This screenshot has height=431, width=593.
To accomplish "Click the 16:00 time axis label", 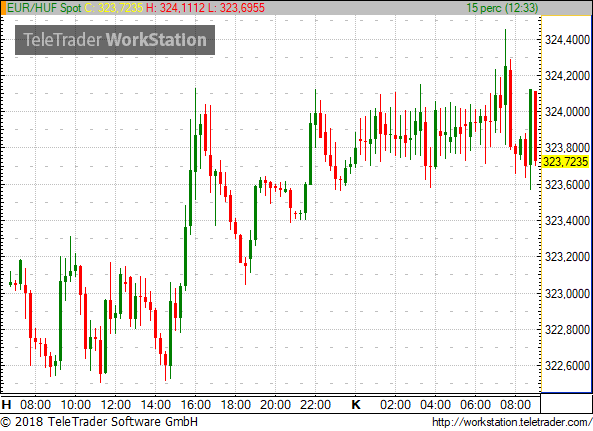I will point(196,405).
